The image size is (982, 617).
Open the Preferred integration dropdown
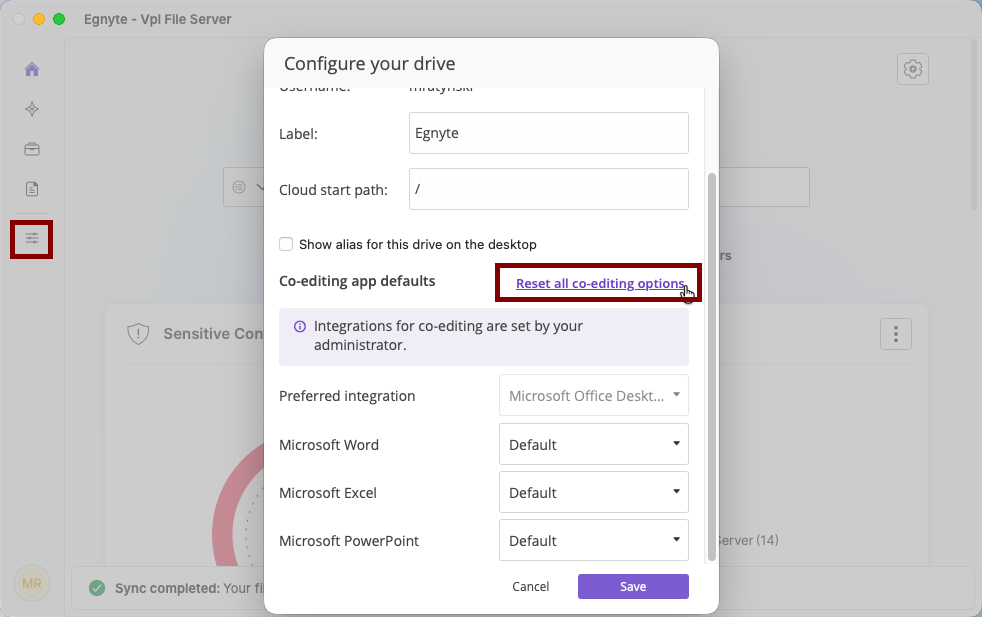click(594, 395)
